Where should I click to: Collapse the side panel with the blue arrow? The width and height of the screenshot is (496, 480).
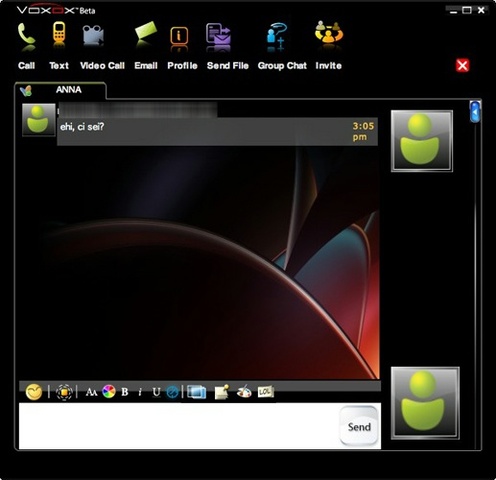point(475,112)
